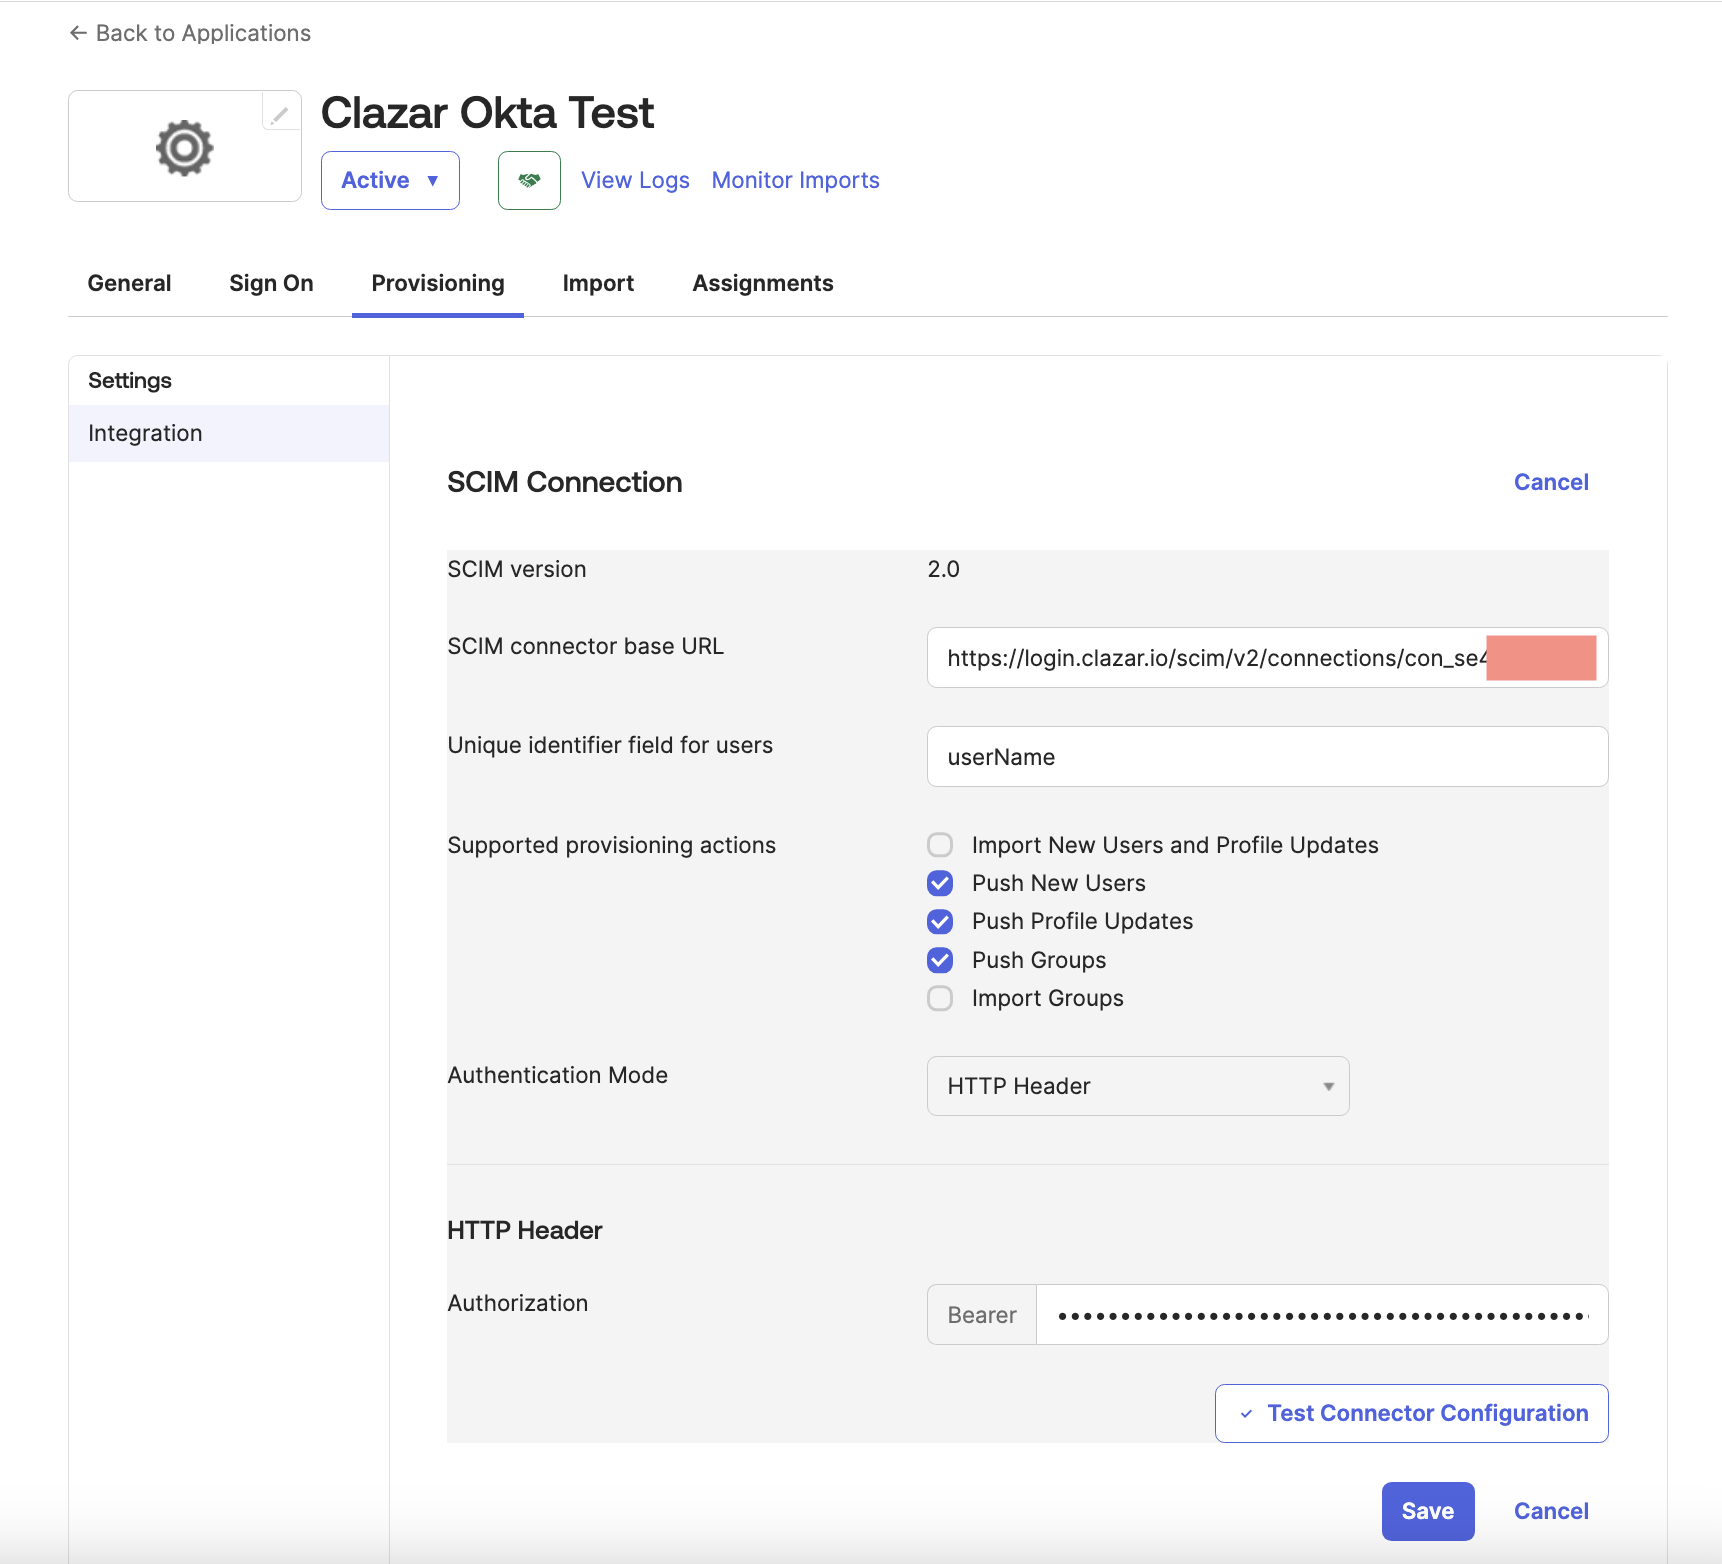Image resolution: width=1722 pixels, height=1564 pixels.
Task: Uncheck Push New Users
Action: [x=940, y=883]
